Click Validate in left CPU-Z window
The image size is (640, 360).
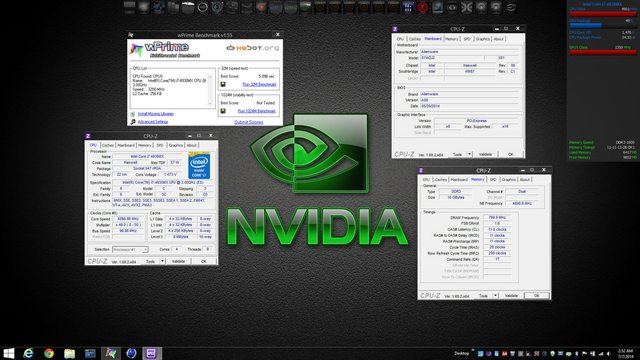click(x=178, y=261)
